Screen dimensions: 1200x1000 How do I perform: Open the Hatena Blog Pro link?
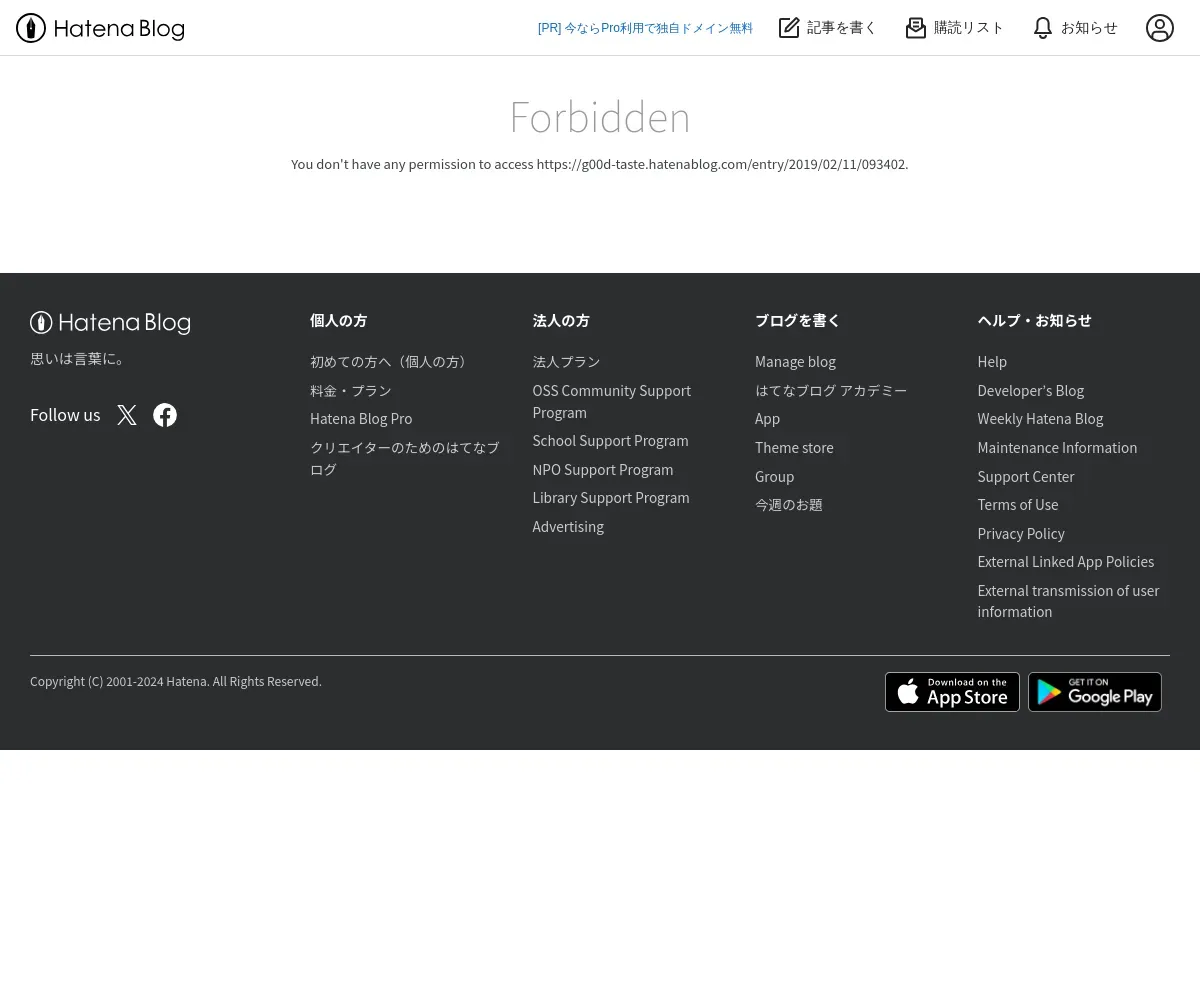click(x=361, y=419)
